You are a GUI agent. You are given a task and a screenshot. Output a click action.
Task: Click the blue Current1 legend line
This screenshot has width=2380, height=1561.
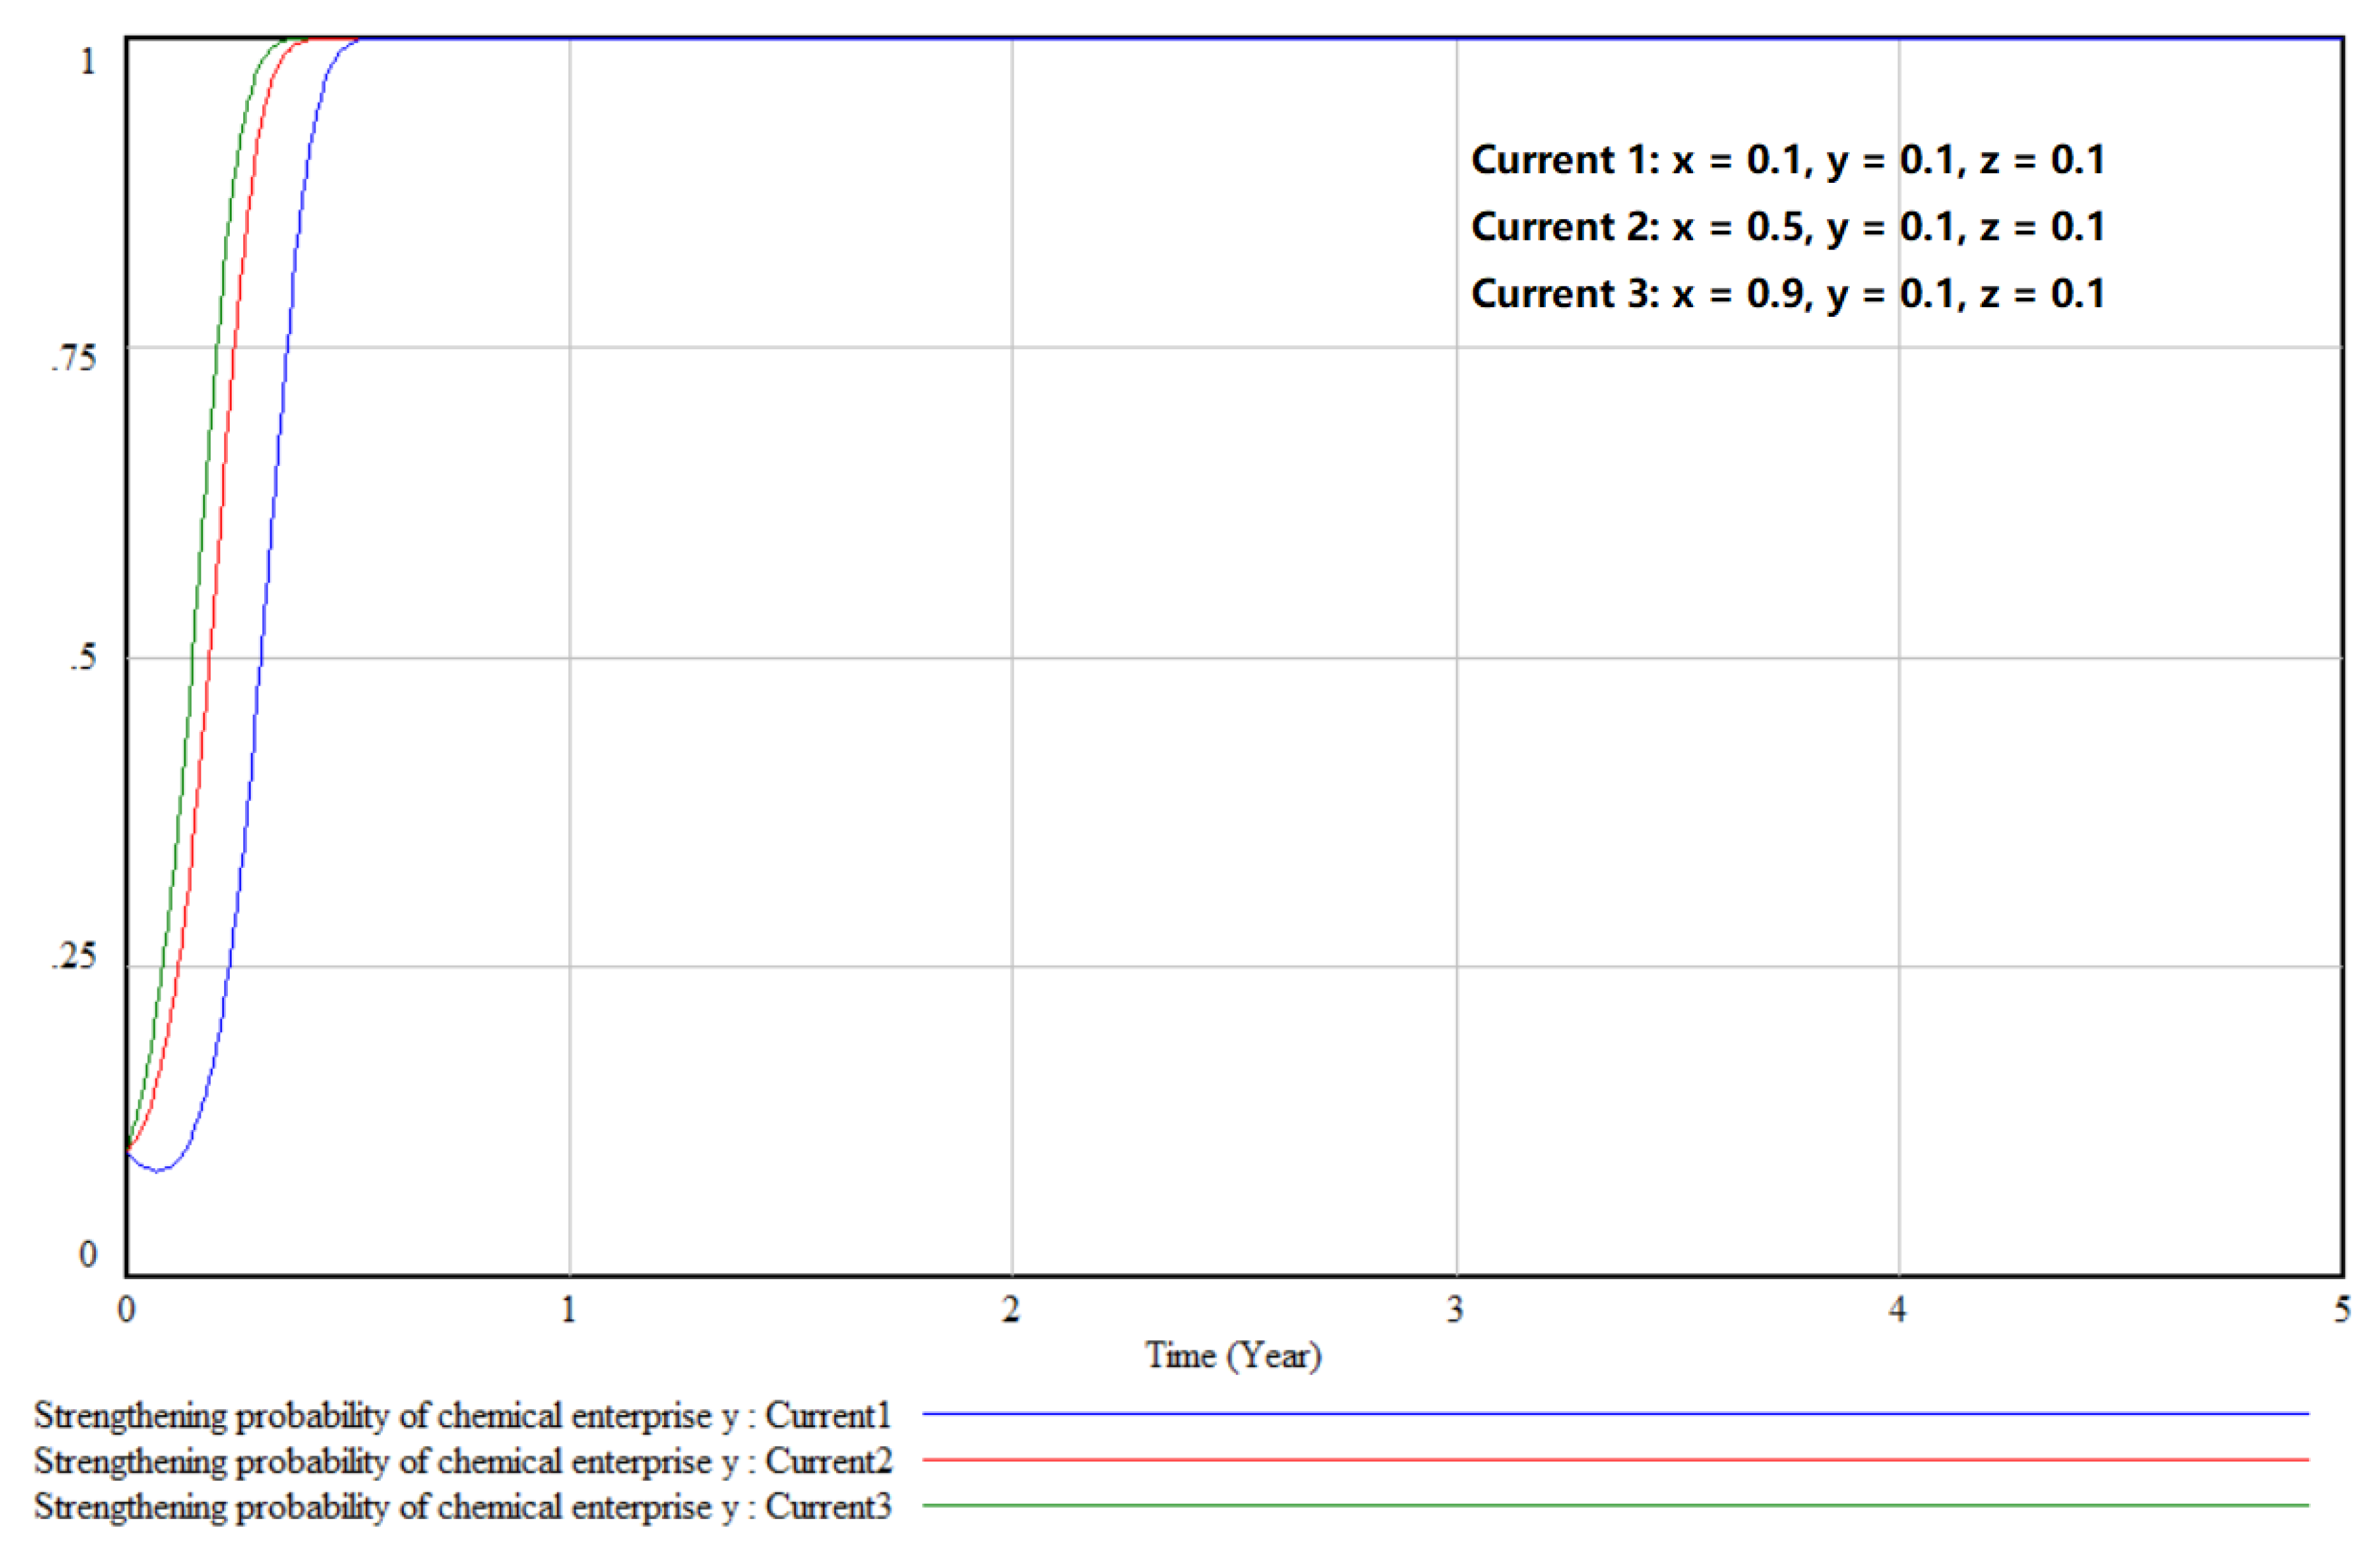(x=1614, y=1414)
